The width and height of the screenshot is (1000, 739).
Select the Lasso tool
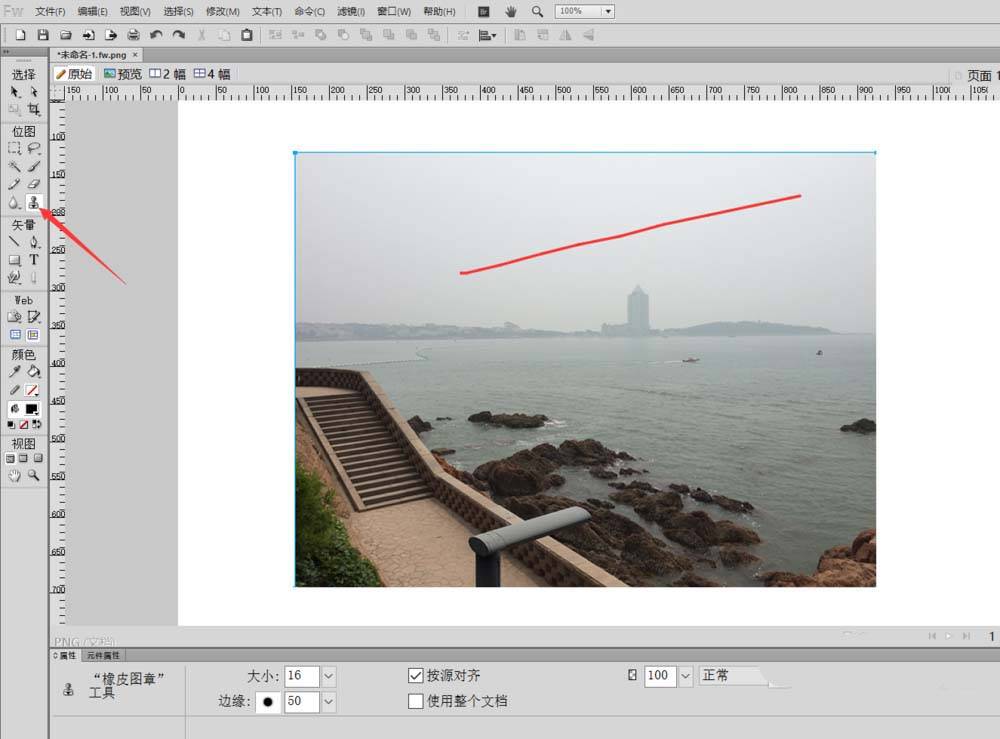pyautogui.click(x=33, y=148)
